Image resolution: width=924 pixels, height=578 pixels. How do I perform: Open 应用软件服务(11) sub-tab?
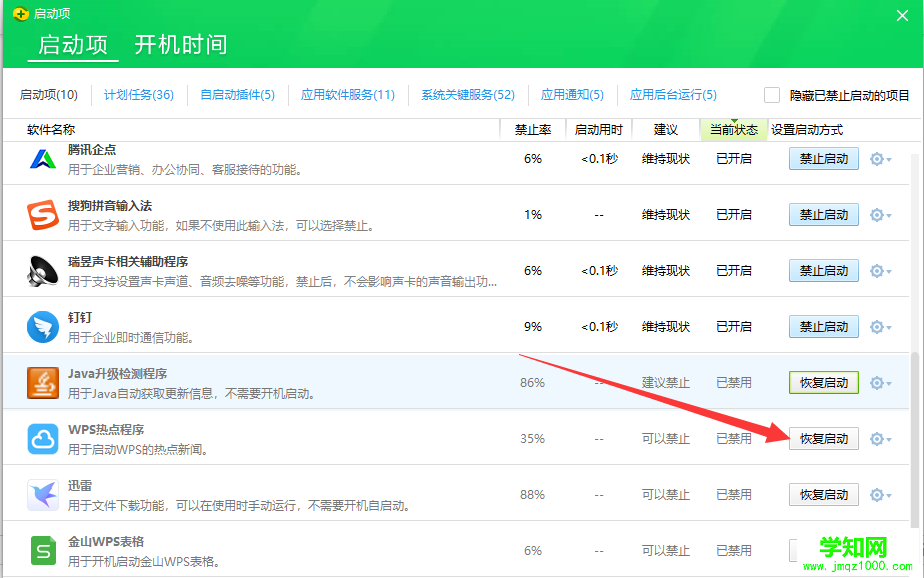tap(348, 95)
